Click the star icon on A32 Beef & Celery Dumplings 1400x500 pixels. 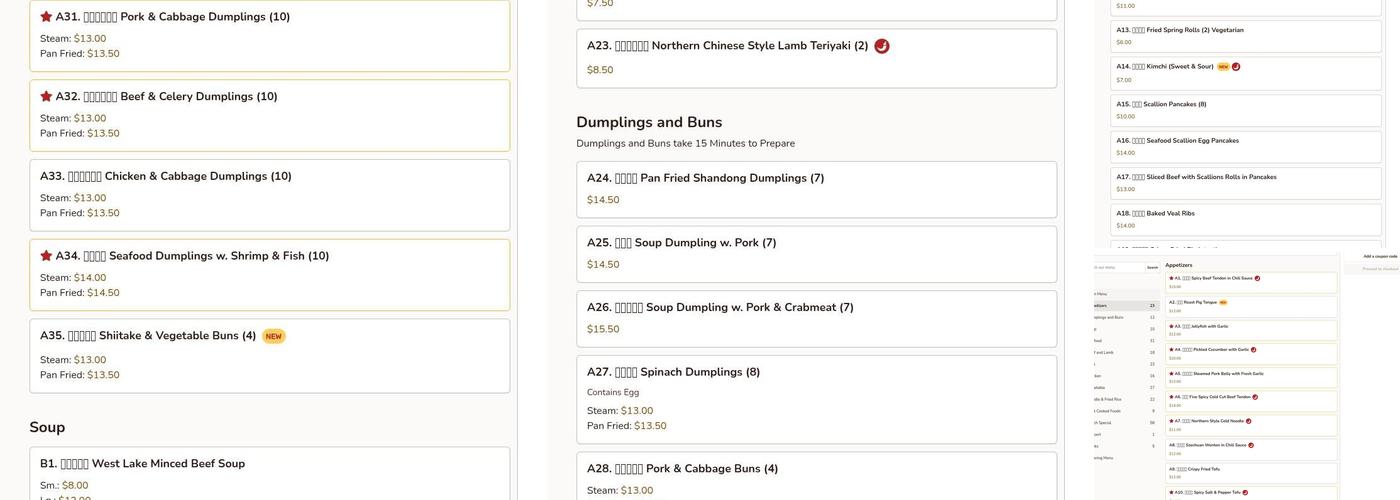[x=46, y=97]
